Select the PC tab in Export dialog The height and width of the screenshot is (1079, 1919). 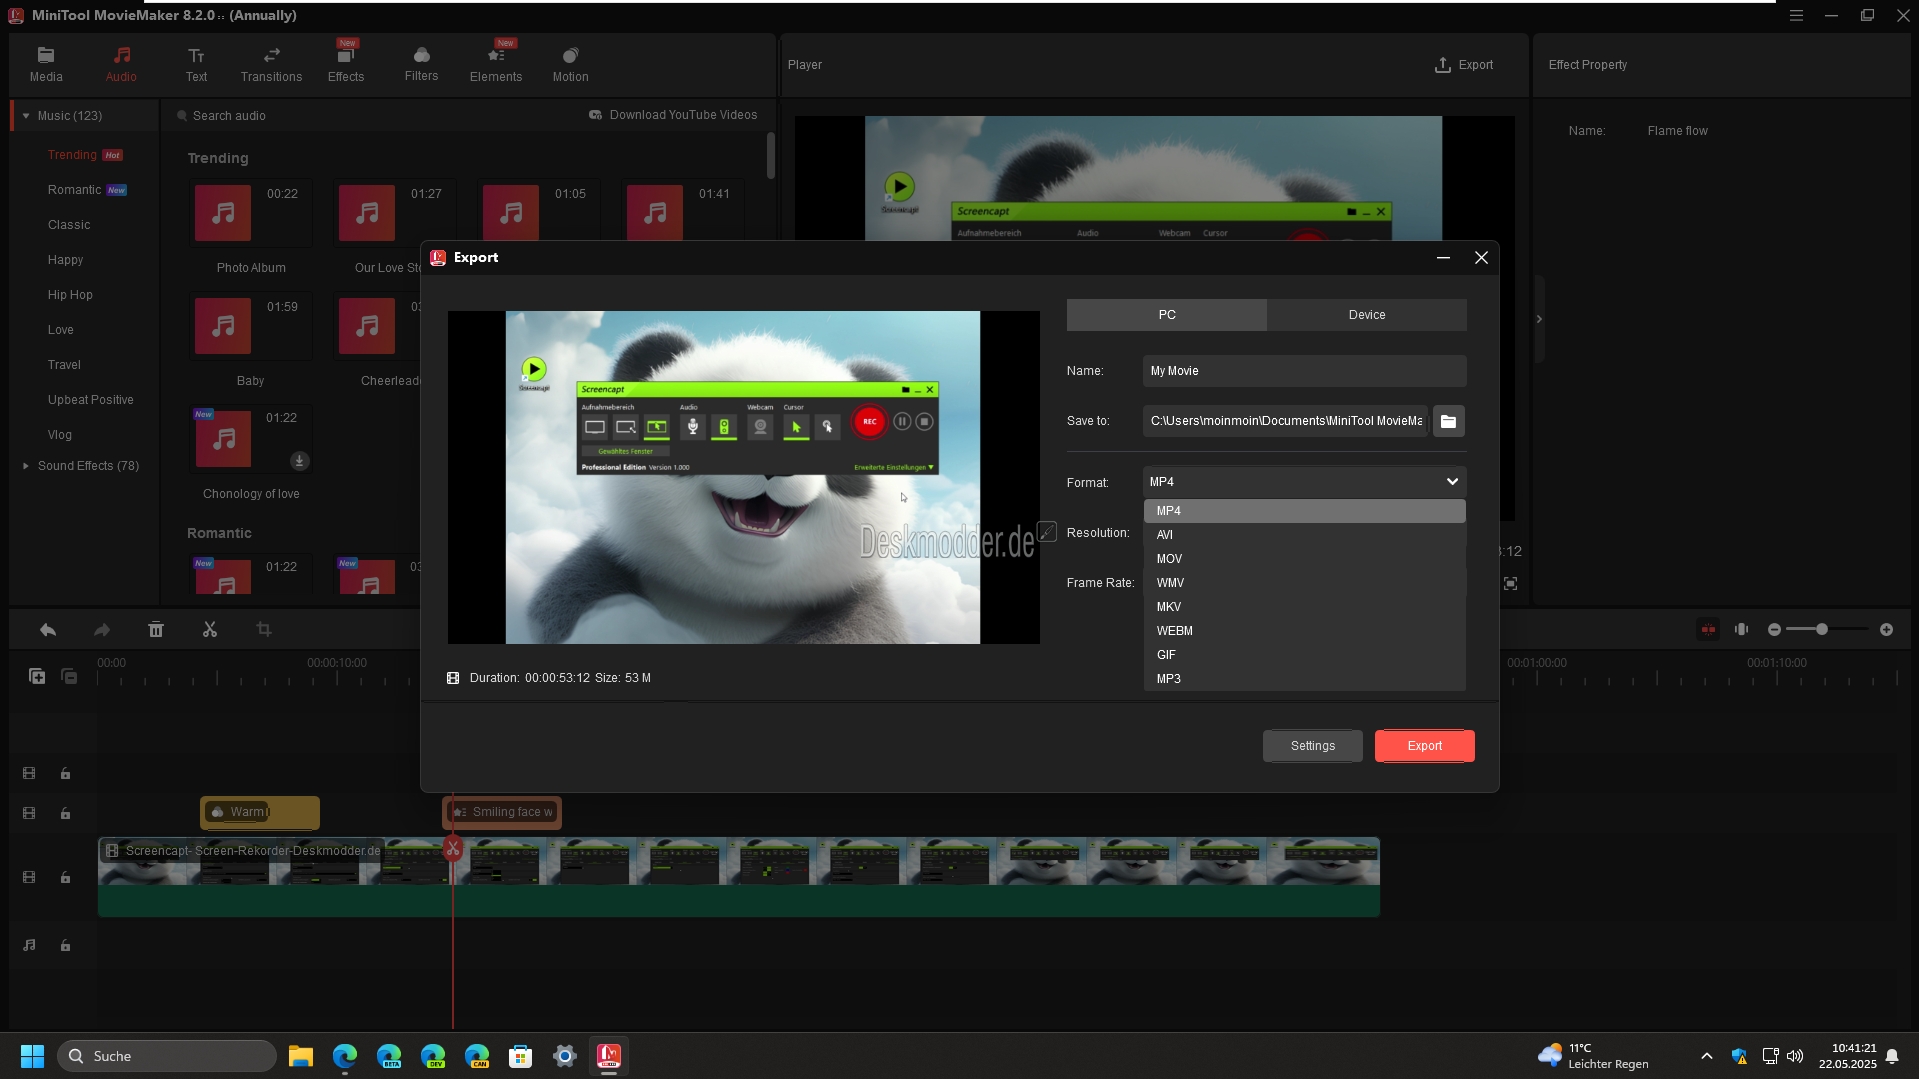click(x=1166, y=314)
